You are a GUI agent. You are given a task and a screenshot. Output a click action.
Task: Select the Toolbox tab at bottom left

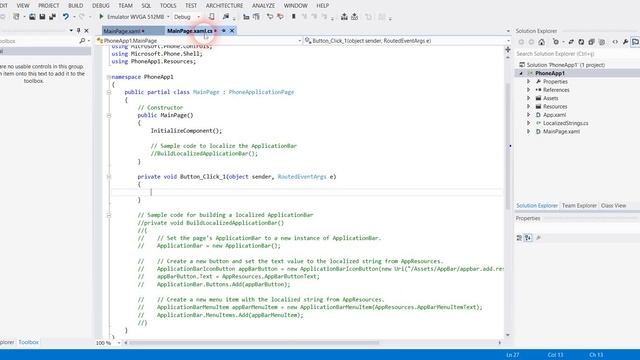29,342
